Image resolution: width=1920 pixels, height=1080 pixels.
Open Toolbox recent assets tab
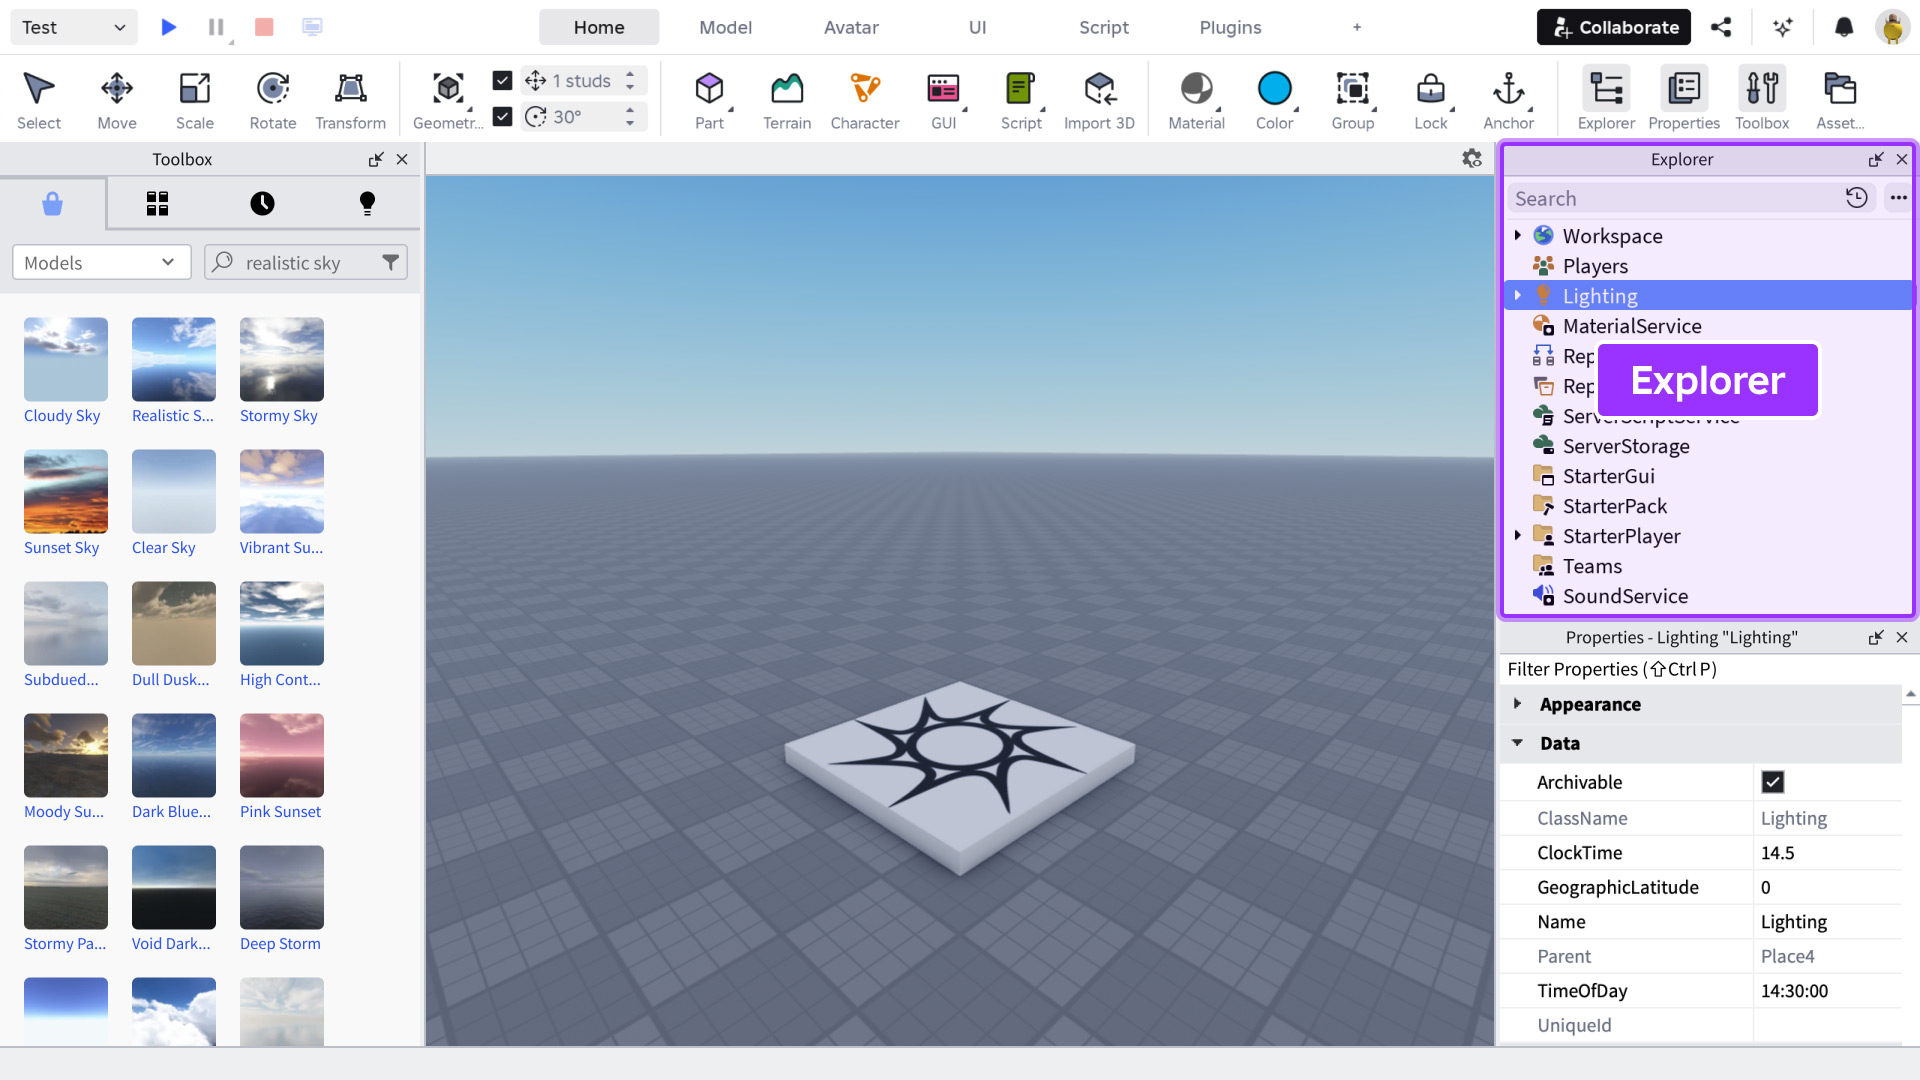[x=262, y=204]
